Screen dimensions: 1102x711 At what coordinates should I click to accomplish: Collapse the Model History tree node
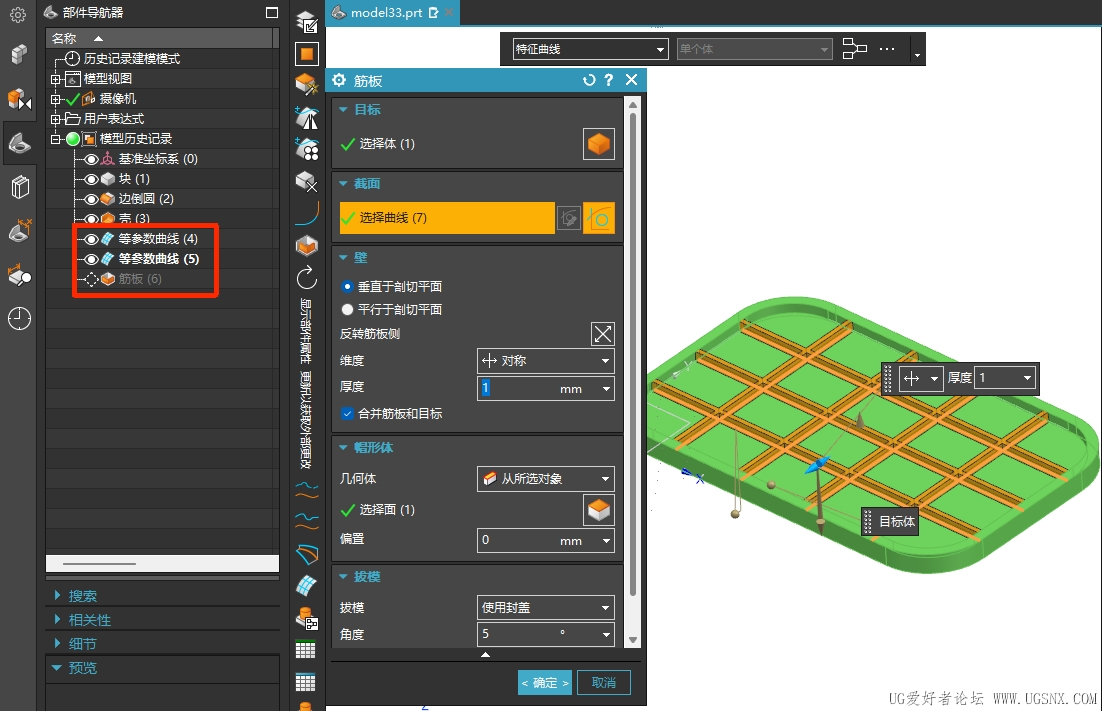[x=56, y=139]
